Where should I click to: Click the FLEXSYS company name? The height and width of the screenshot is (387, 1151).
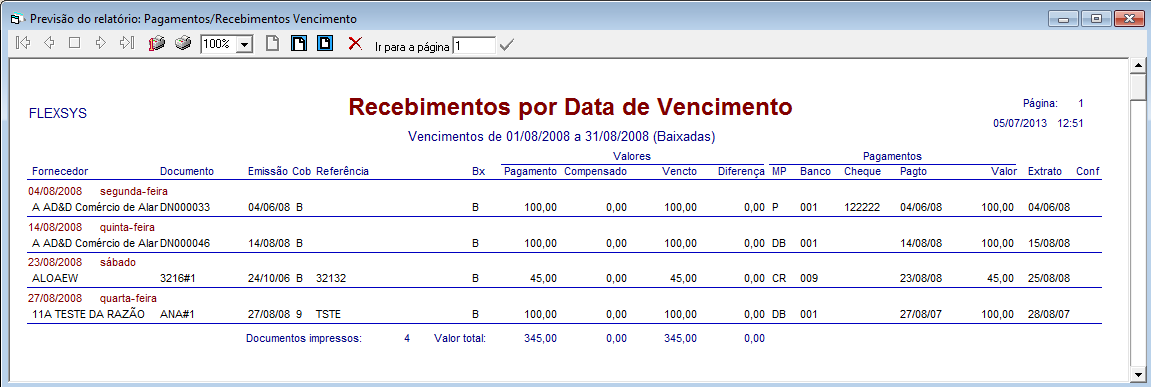point(57,114)
